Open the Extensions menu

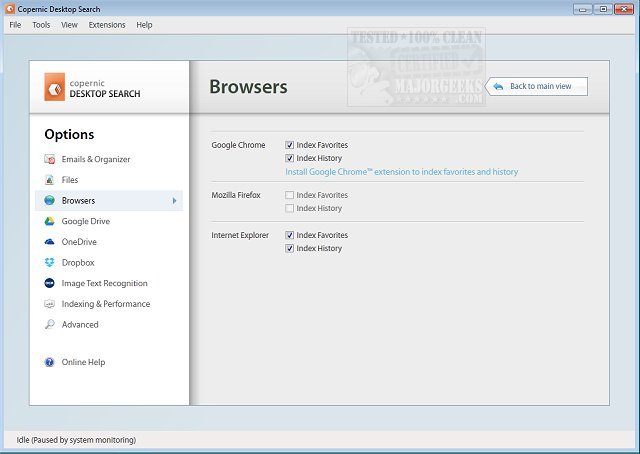tap(107, 25)
